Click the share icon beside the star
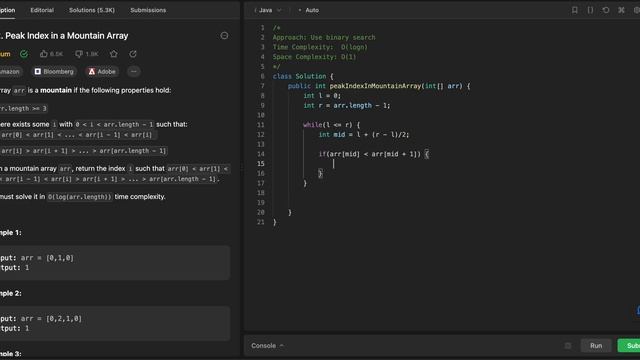Image resolution: width=640 pixels, height=360 pixels. pyautogui.click(x=133, y=54)
